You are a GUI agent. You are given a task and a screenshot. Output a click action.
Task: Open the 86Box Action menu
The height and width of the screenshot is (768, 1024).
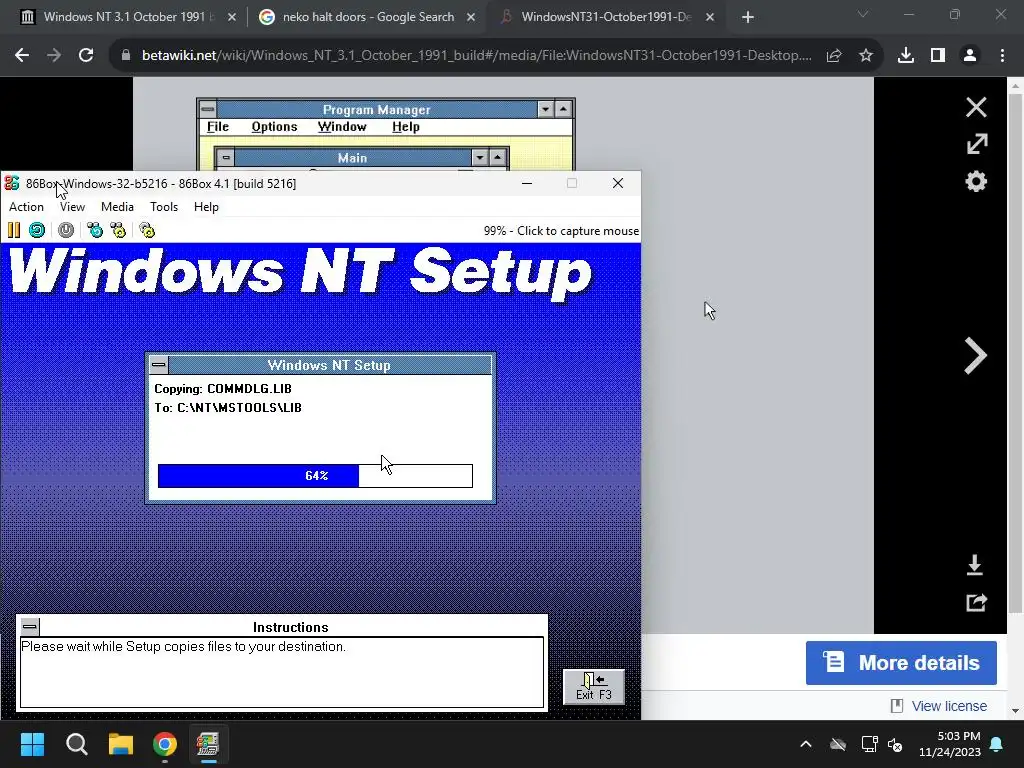point(26,207)
